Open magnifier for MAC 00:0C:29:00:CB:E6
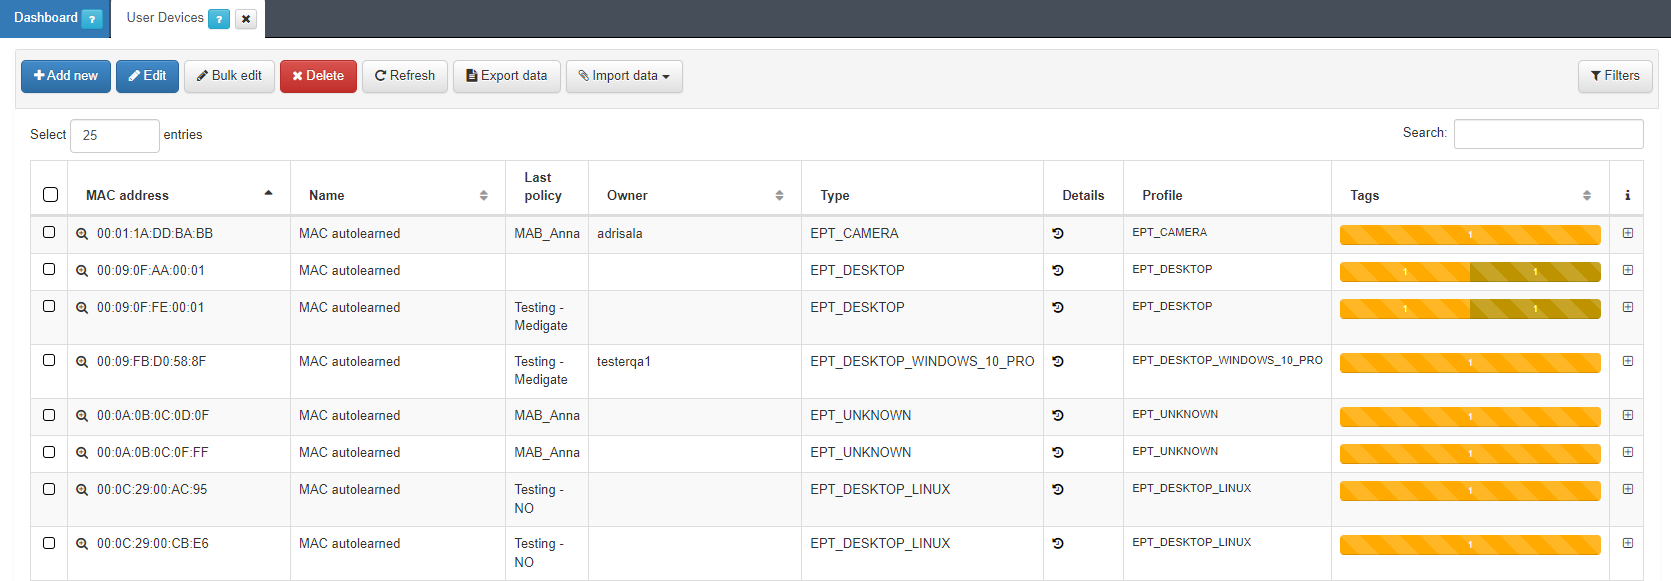 [82, 544]
